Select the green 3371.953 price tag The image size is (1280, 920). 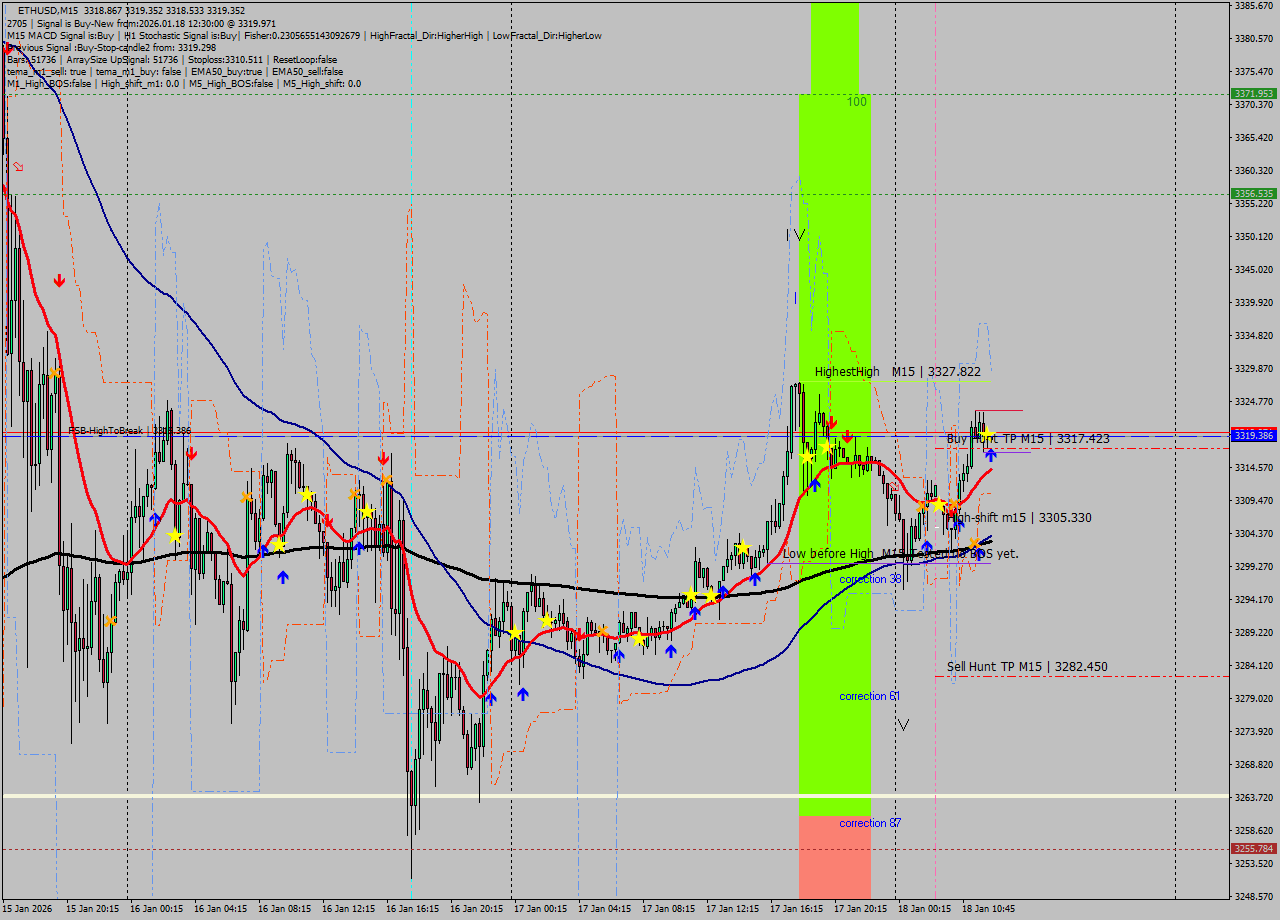click(1253, 93)
